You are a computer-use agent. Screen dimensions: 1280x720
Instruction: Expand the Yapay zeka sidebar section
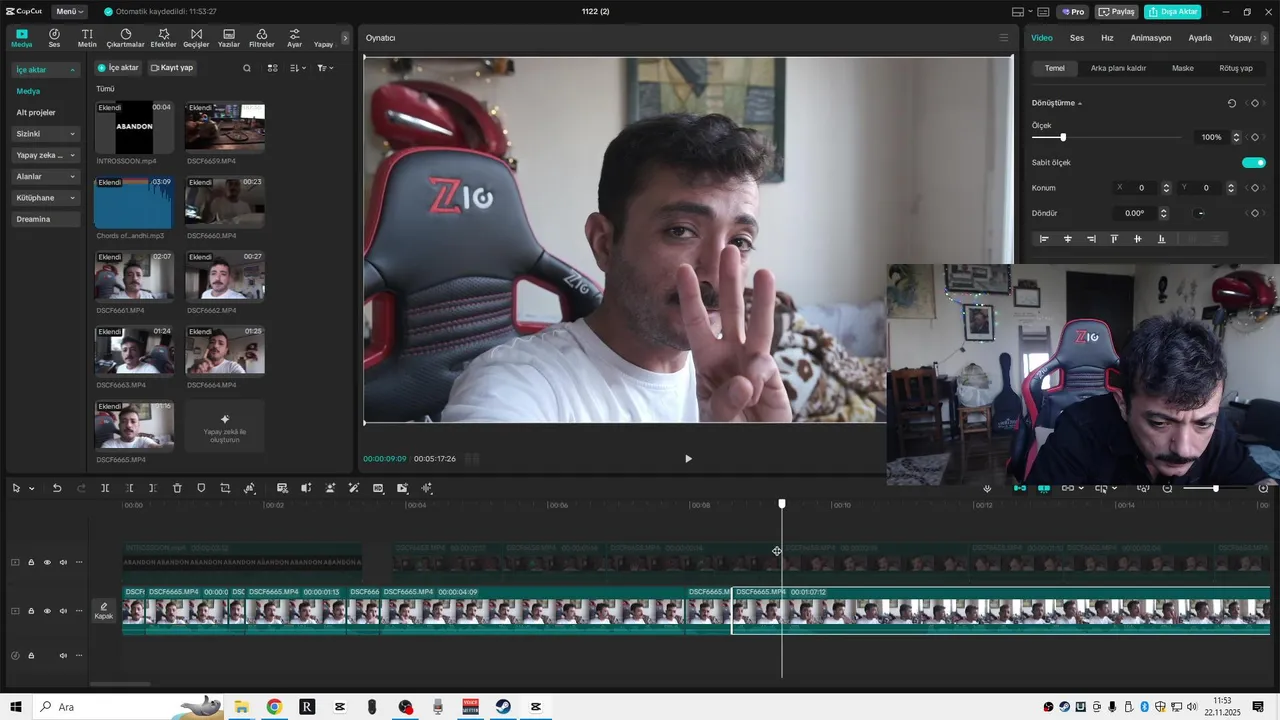[x=46, y=155]
